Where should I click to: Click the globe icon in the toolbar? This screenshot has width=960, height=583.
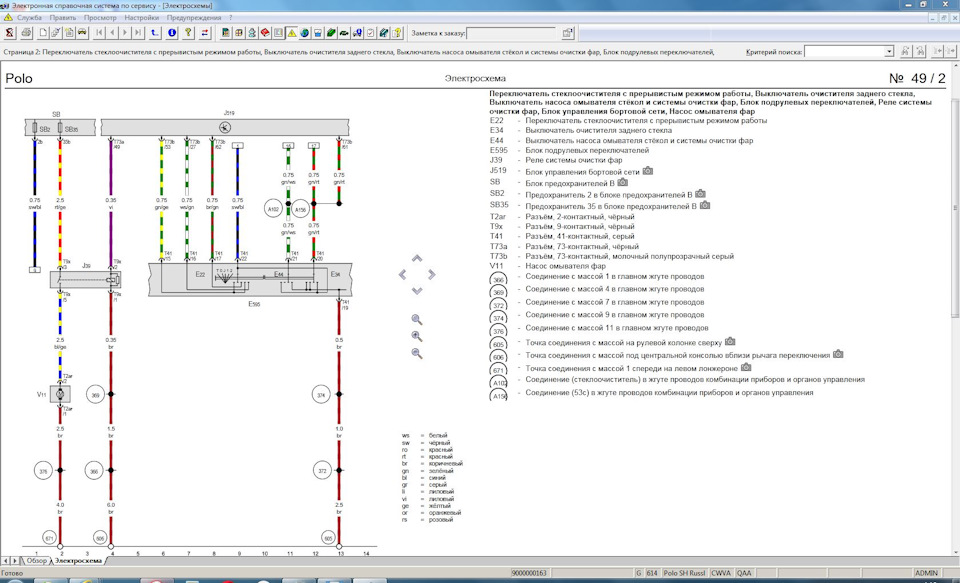click(x=304, y=33)
